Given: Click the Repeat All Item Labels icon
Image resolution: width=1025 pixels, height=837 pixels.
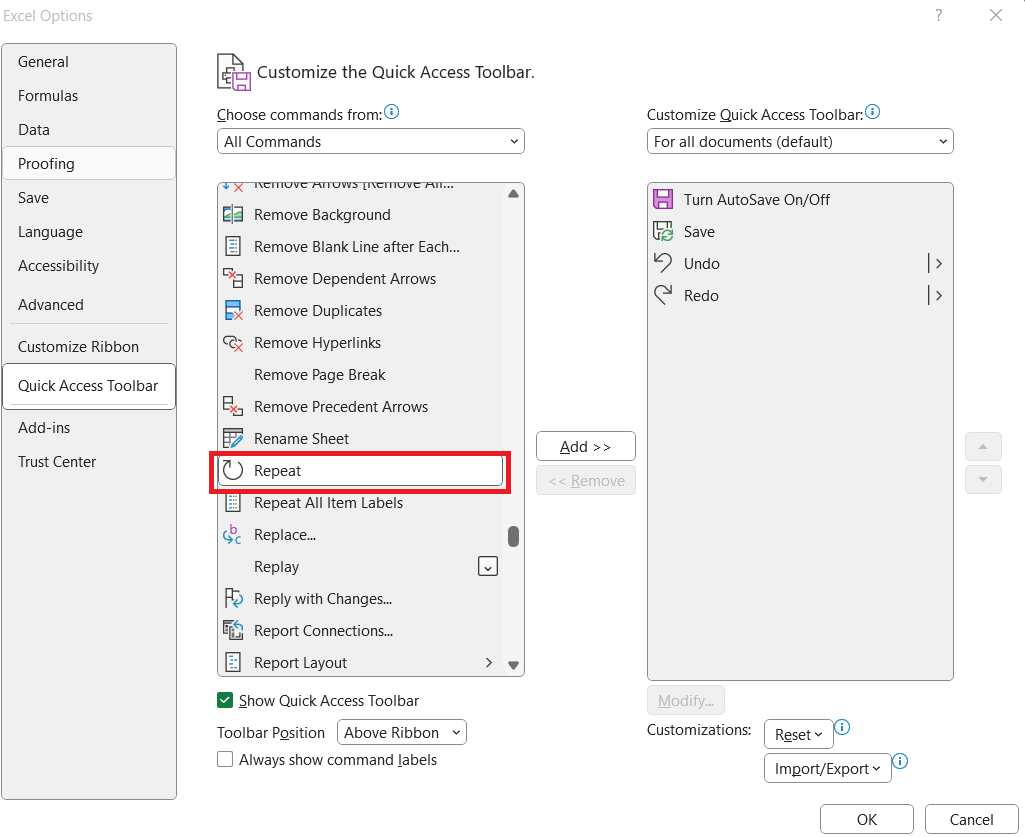Looking at the screenshot, I should tap(233, 503).
